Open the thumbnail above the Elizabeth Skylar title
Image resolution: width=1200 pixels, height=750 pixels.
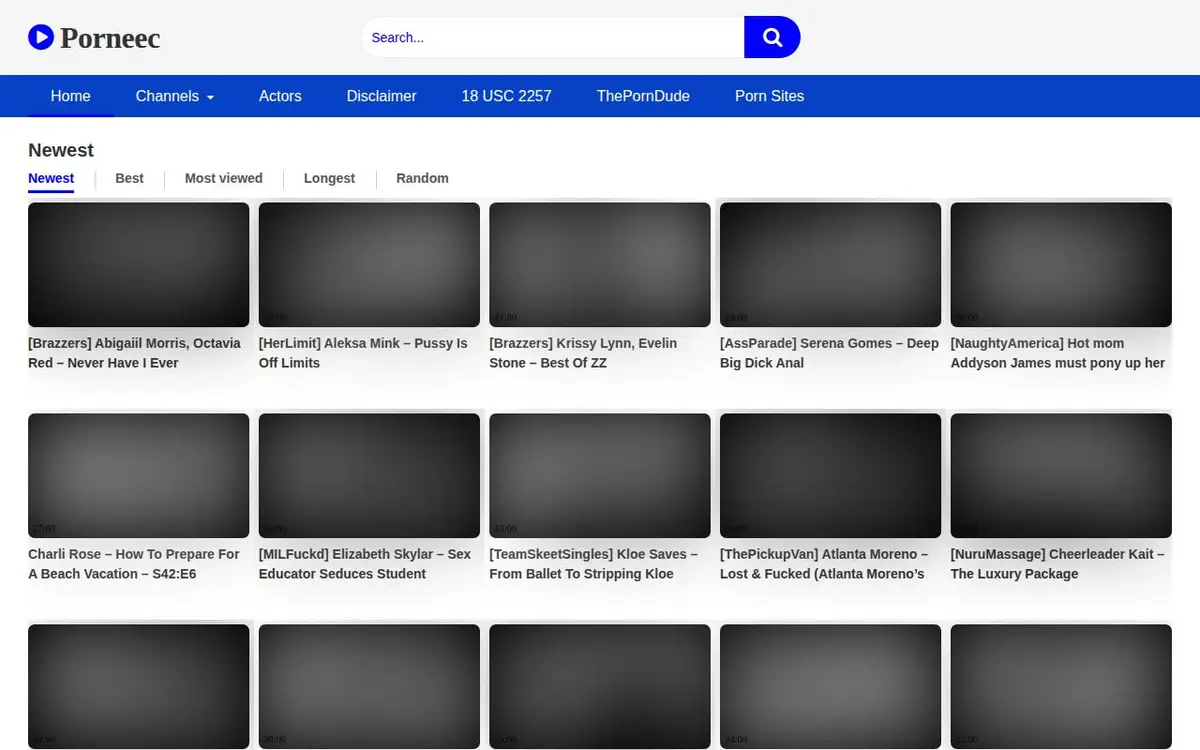369,476
